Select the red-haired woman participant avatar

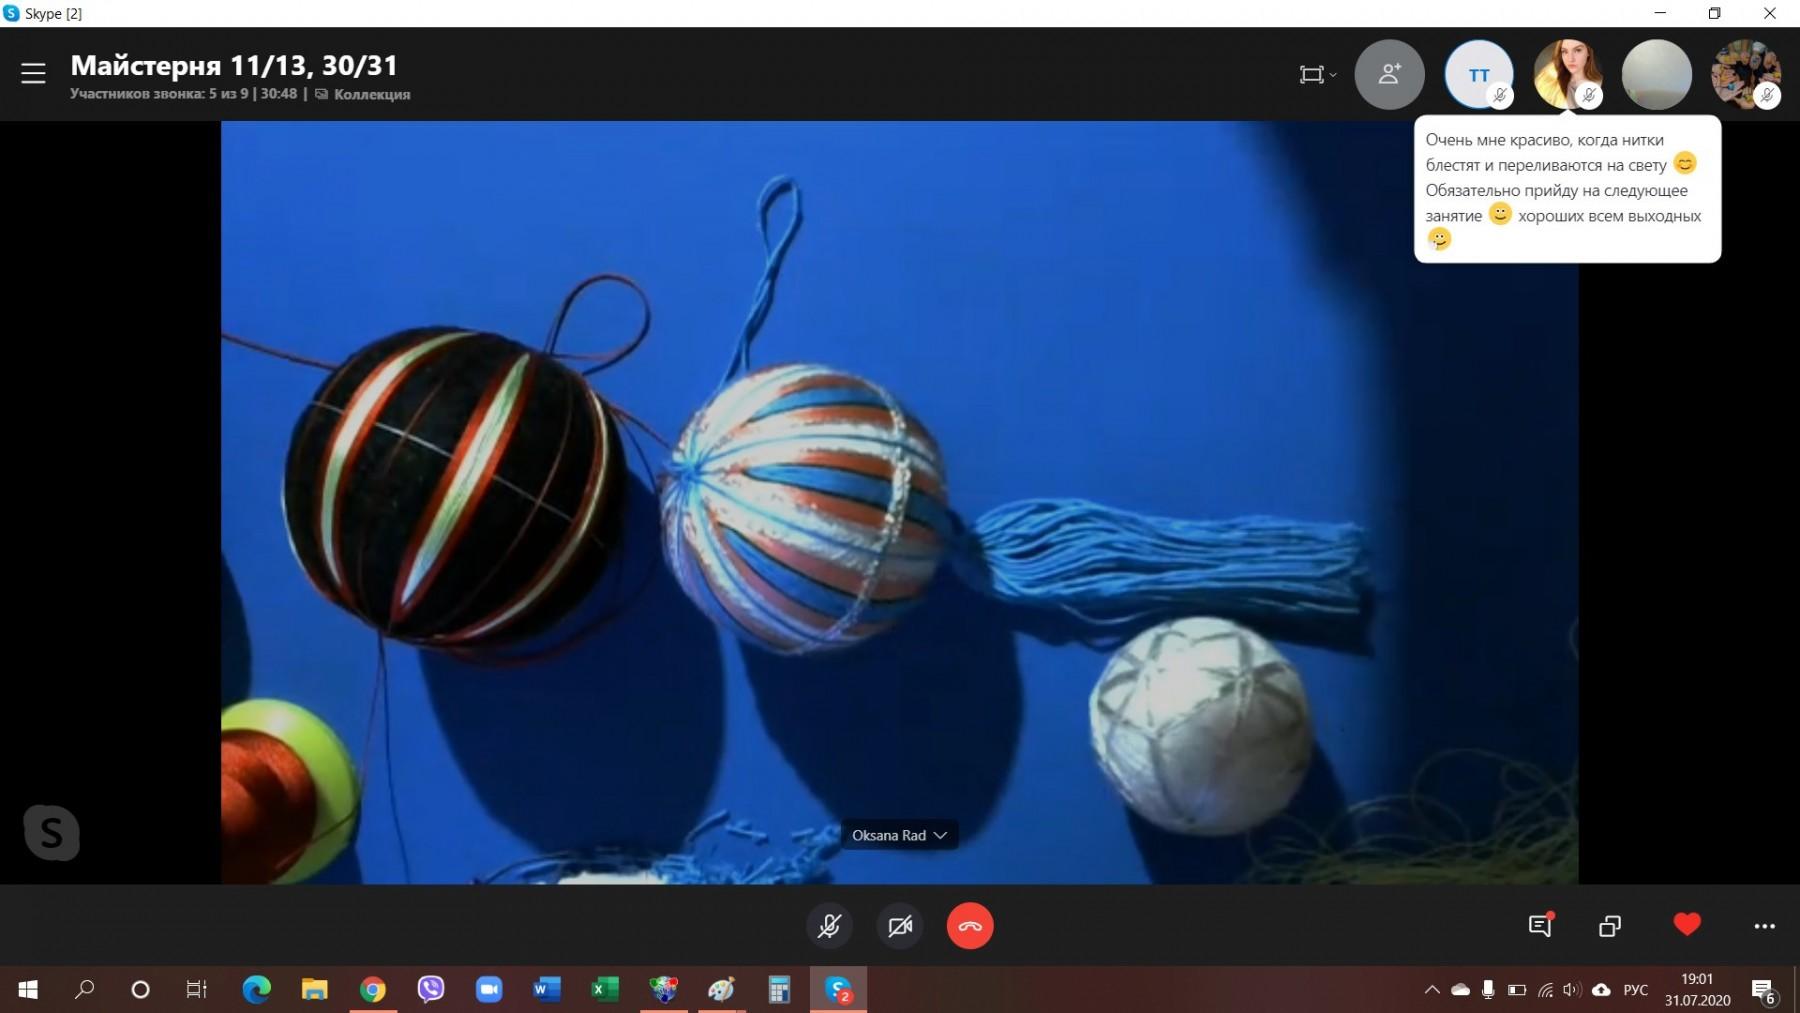[x=1567, y=74]
